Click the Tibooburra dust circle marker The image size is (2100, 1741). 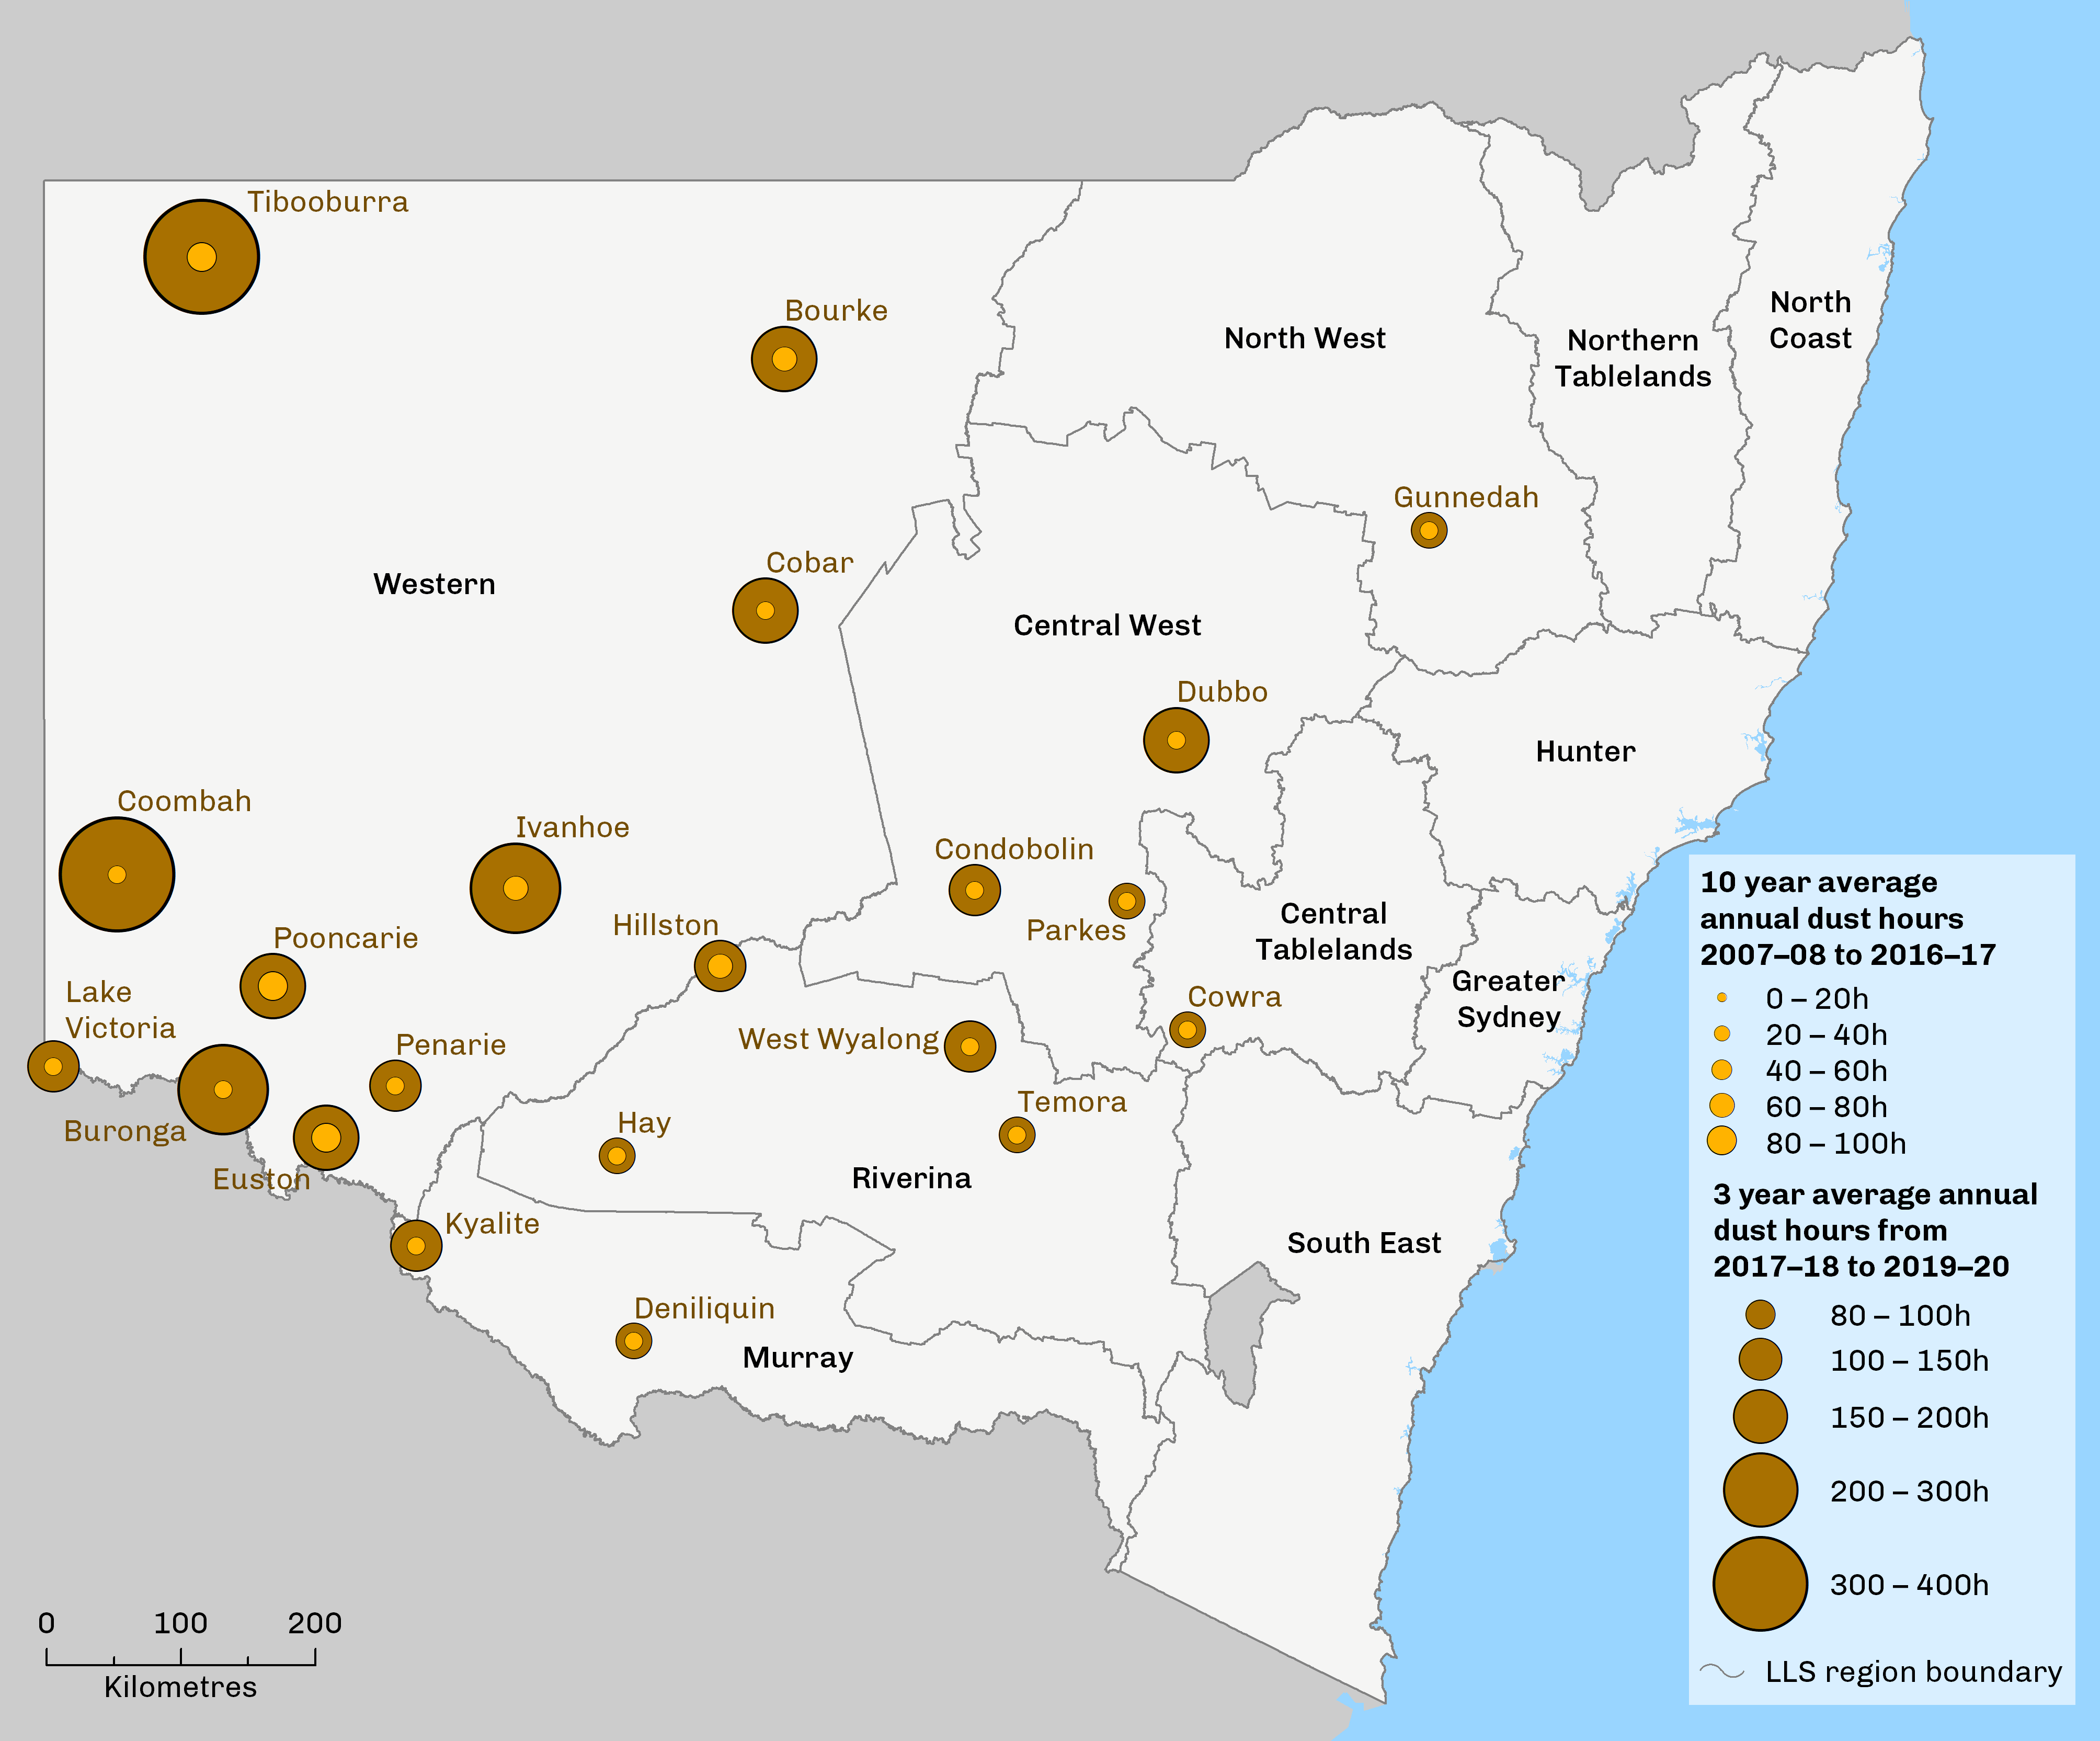[x=202, y=257]
